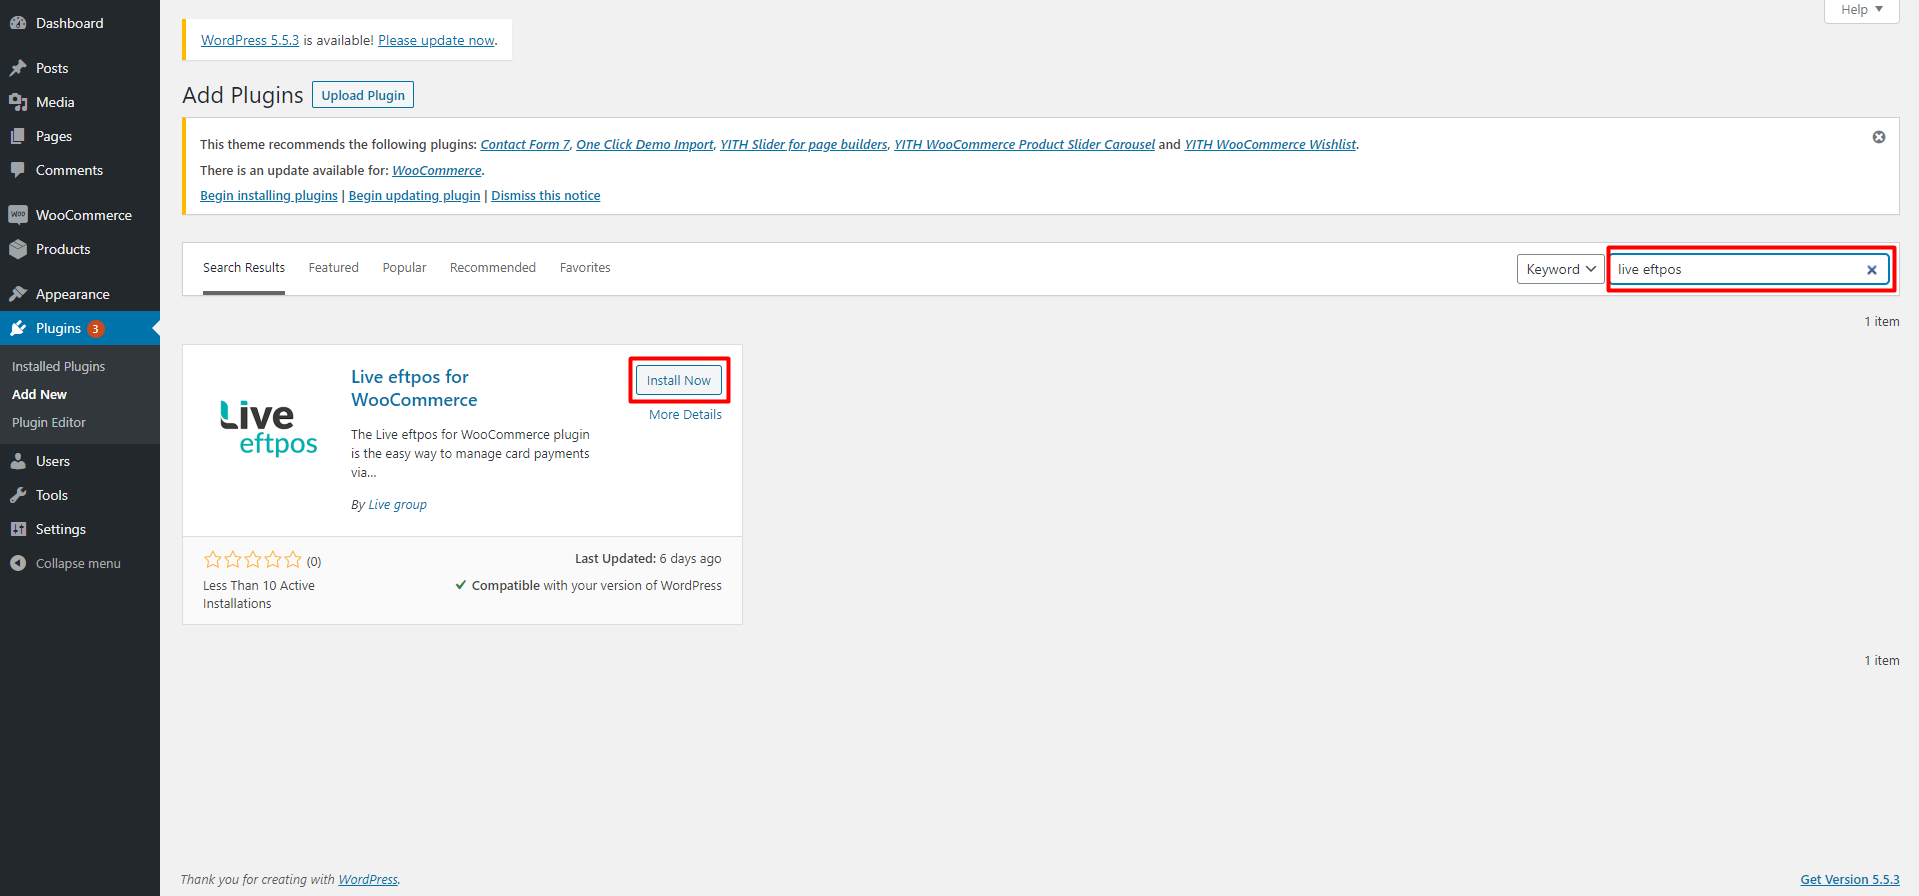This screenshot has width=1919, height=896.
Task: Click the Plugins plug icon
Action: [x=18, y=328]
